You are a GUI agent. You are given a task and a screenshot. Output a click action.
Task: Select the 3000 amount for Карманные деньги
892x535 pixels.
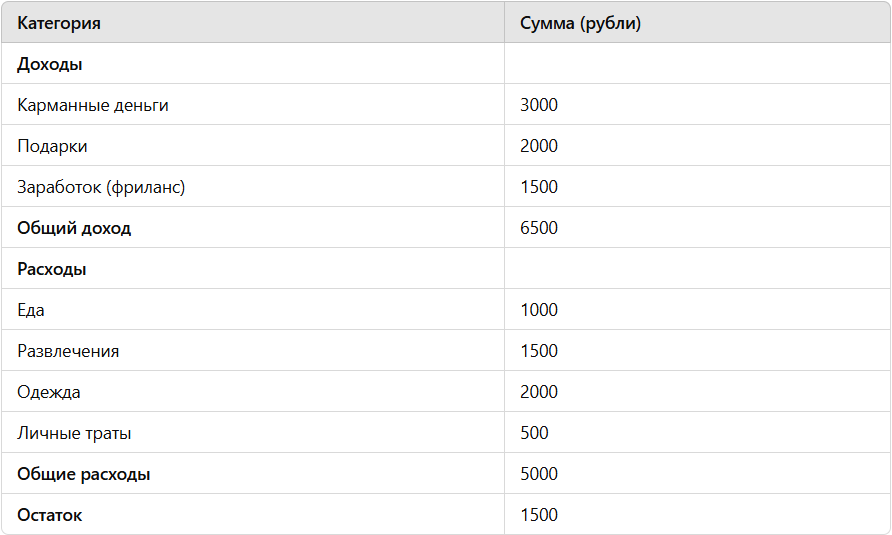tap(539, 105)
